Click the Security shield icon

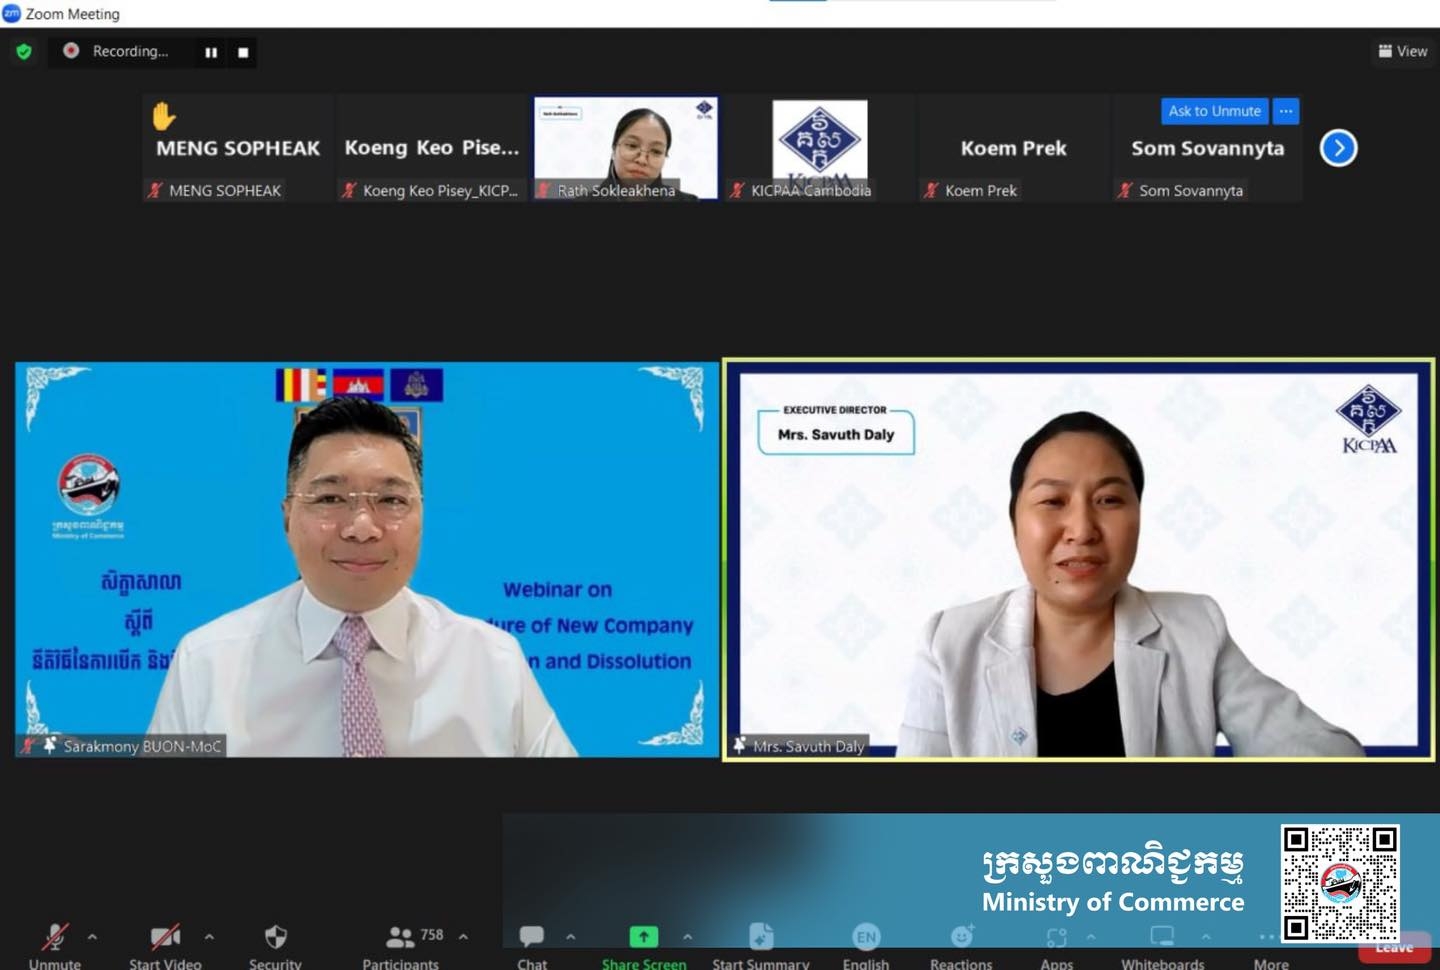tap(275, 937)
